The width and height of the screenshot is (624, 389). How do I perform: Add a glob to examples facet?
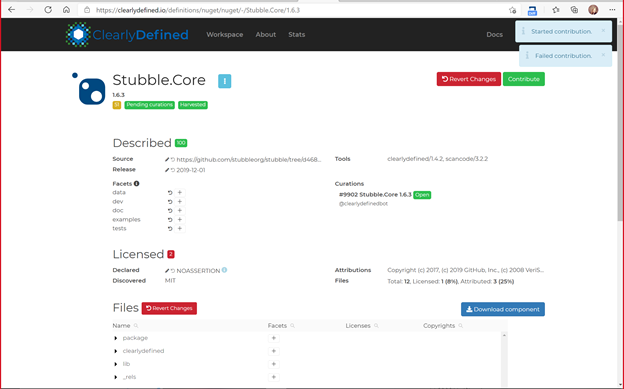click(x=179, y=220)
